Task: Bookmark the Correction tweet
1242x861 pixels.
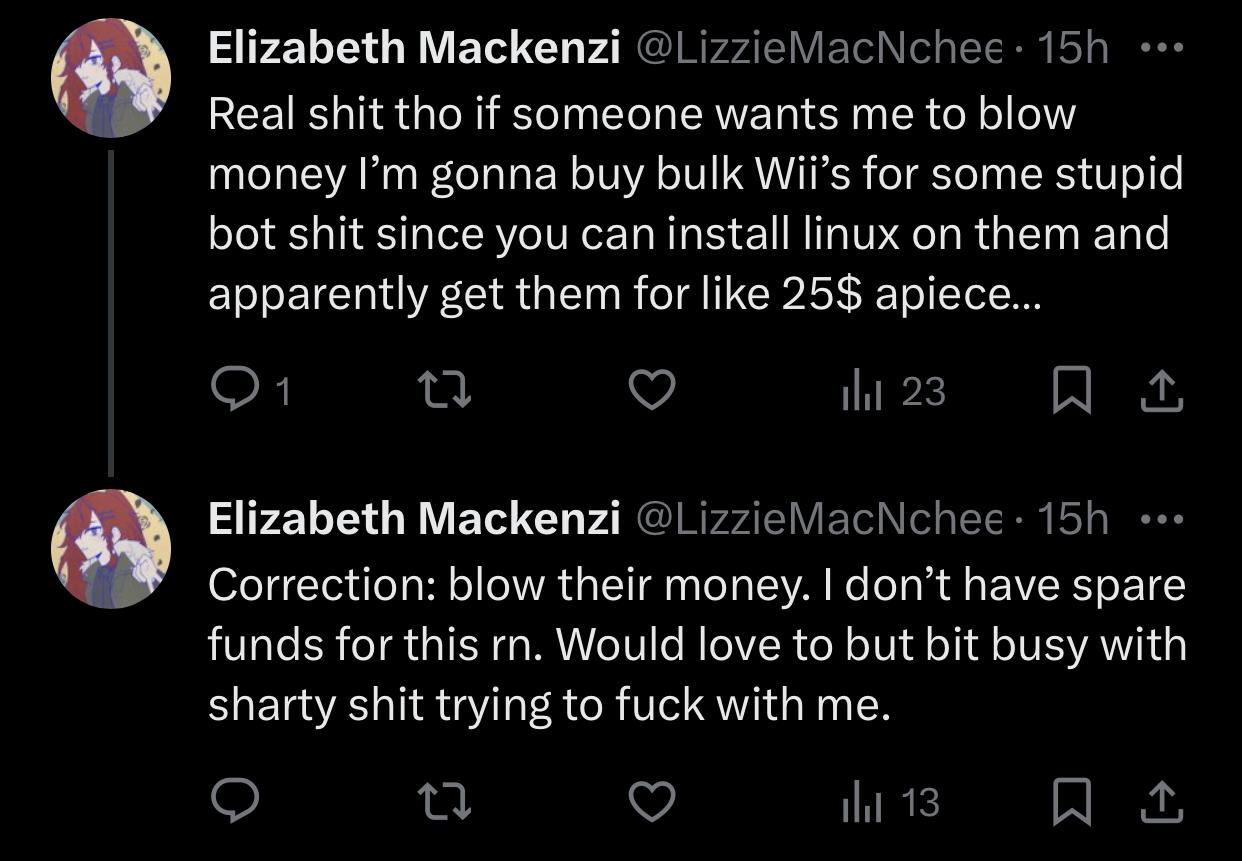Action: tap(1071, 802)
